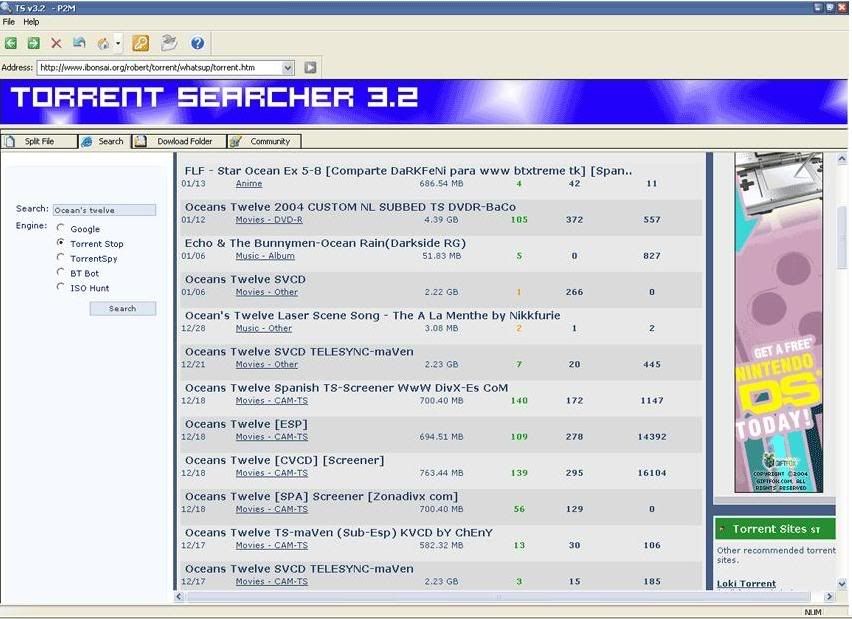
Task: Click the horizontal scrollbar right arrow
Action: click(x=829, y=597)
